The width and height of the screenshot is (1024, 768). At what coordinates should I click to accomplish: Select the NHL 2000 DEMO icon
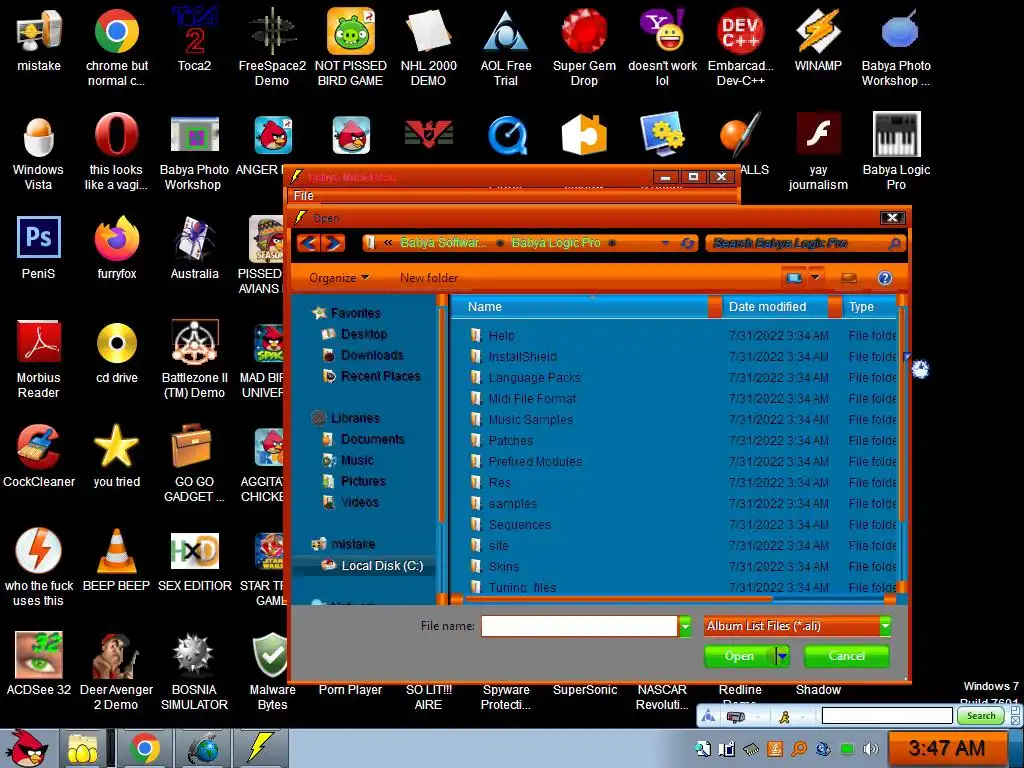[428, 47]
